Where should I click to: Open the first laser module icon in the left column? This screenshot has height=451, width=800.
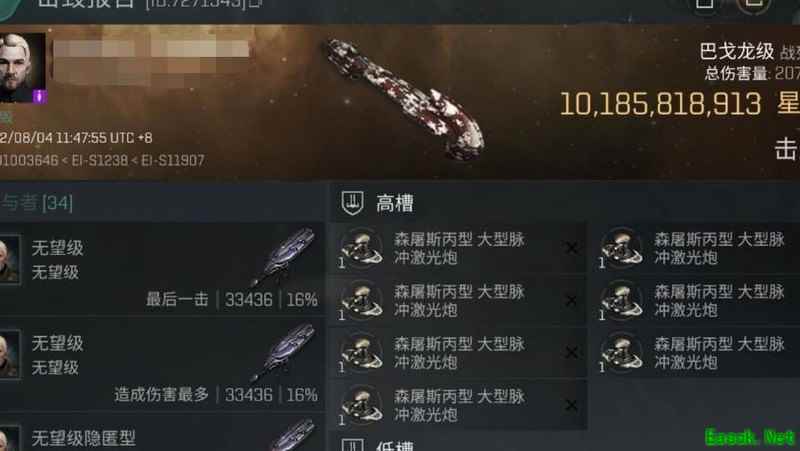click(x=362, y=248)
